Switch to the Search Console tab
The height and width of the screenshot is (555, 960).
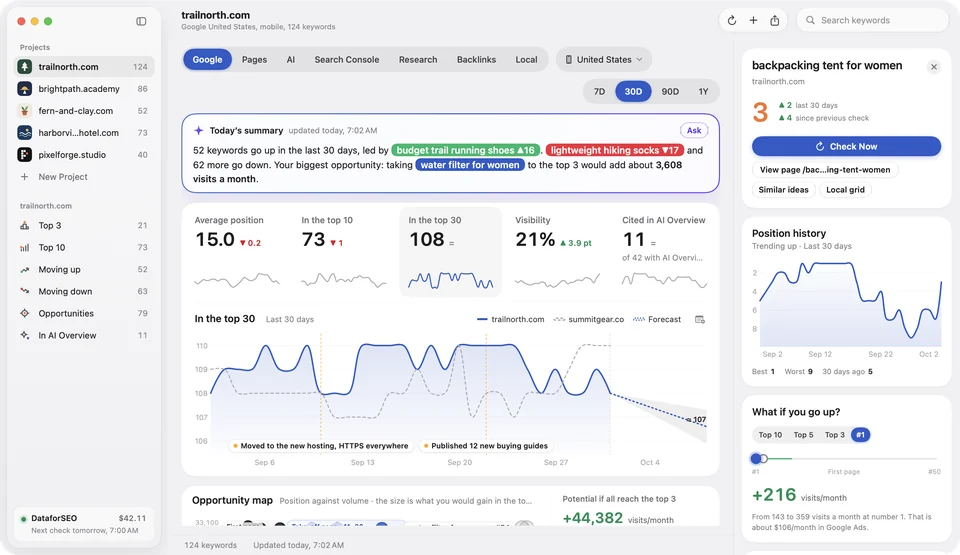tap(347, 59)
